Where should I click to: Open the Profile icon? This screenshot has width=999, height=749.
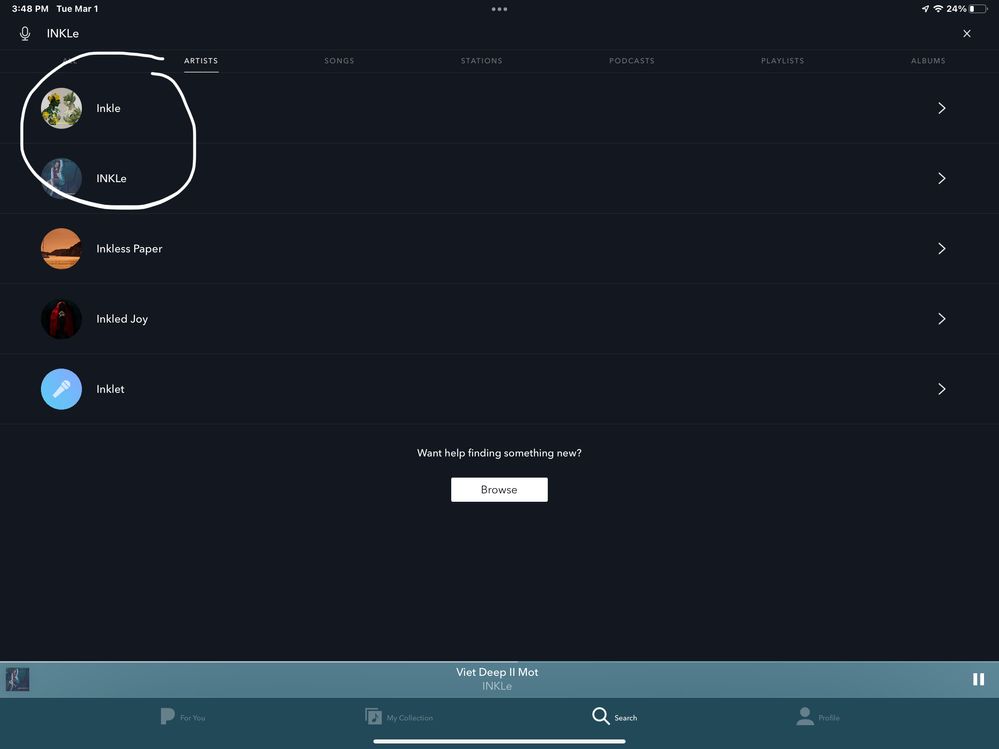click(x=805, y=717)
